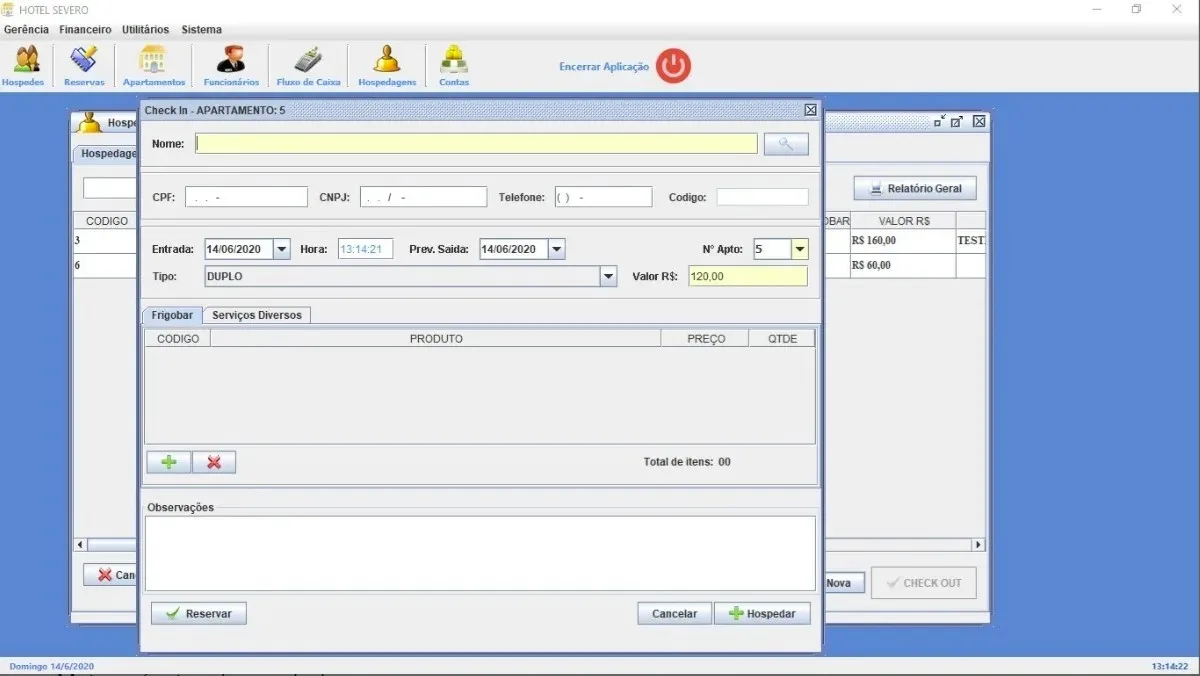Open the N° Apto dropdown

point(800,249)
